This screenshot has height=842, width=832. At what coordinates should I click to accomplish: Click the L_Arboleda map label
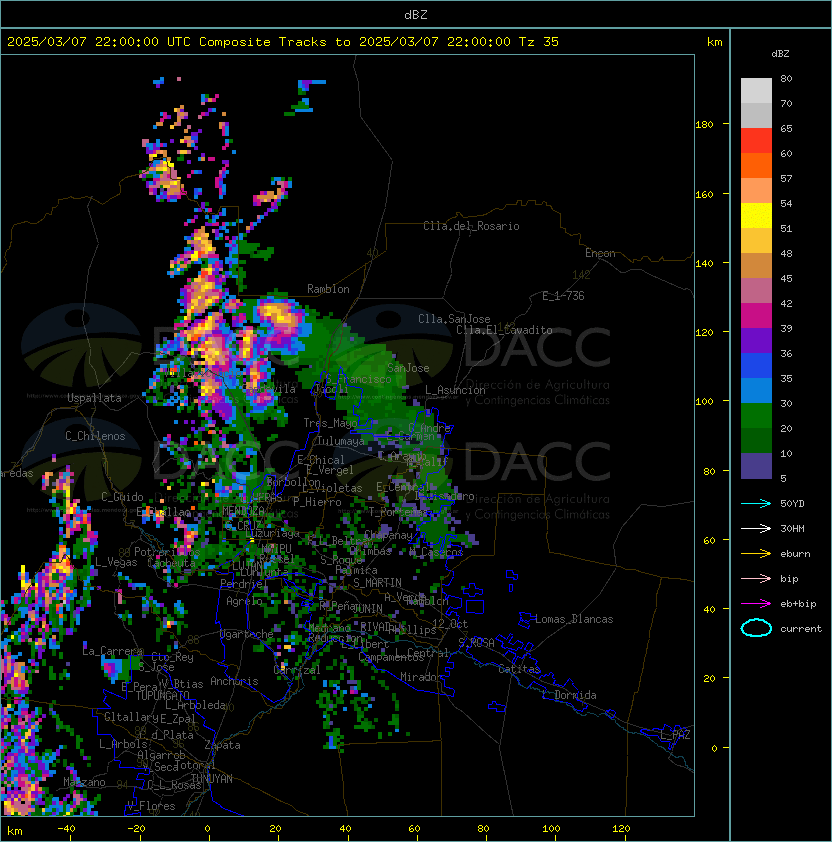click(x=196, y=705)
